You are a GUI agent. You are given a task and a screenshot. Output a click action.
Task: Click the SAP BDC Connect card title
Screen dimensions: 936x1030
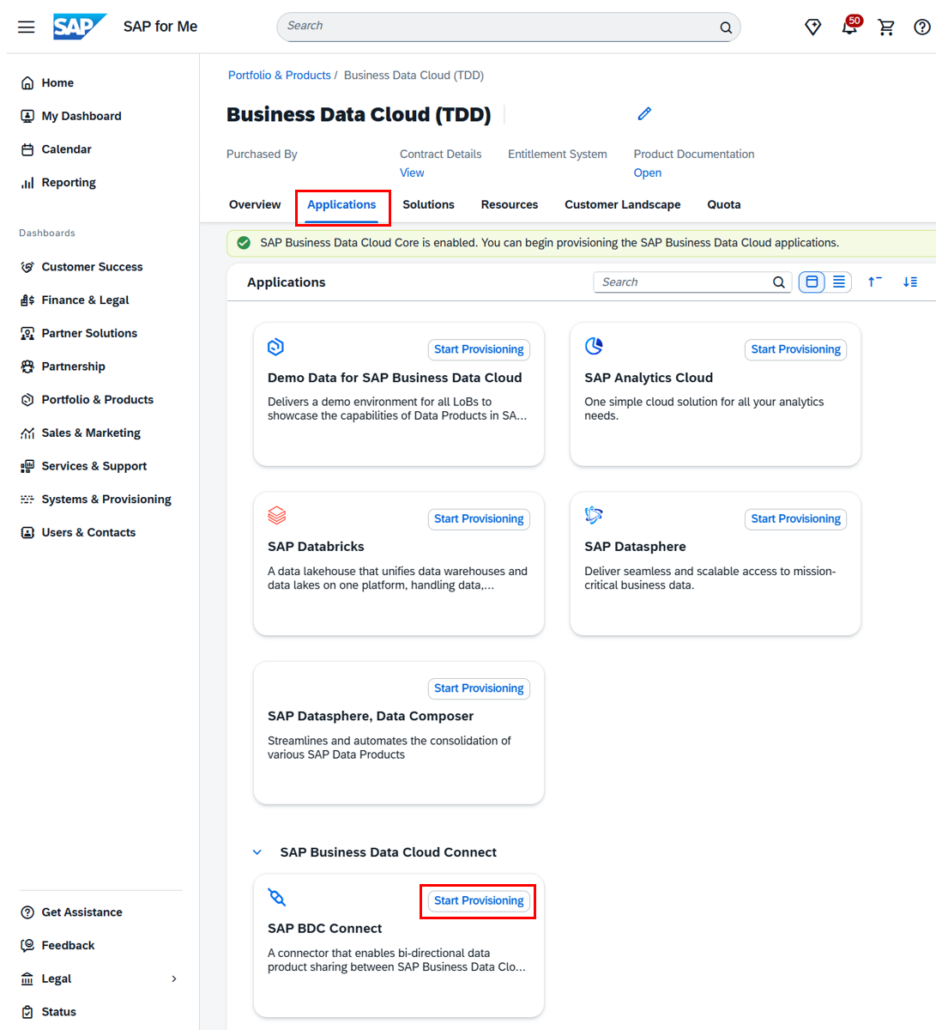(324, 928)
